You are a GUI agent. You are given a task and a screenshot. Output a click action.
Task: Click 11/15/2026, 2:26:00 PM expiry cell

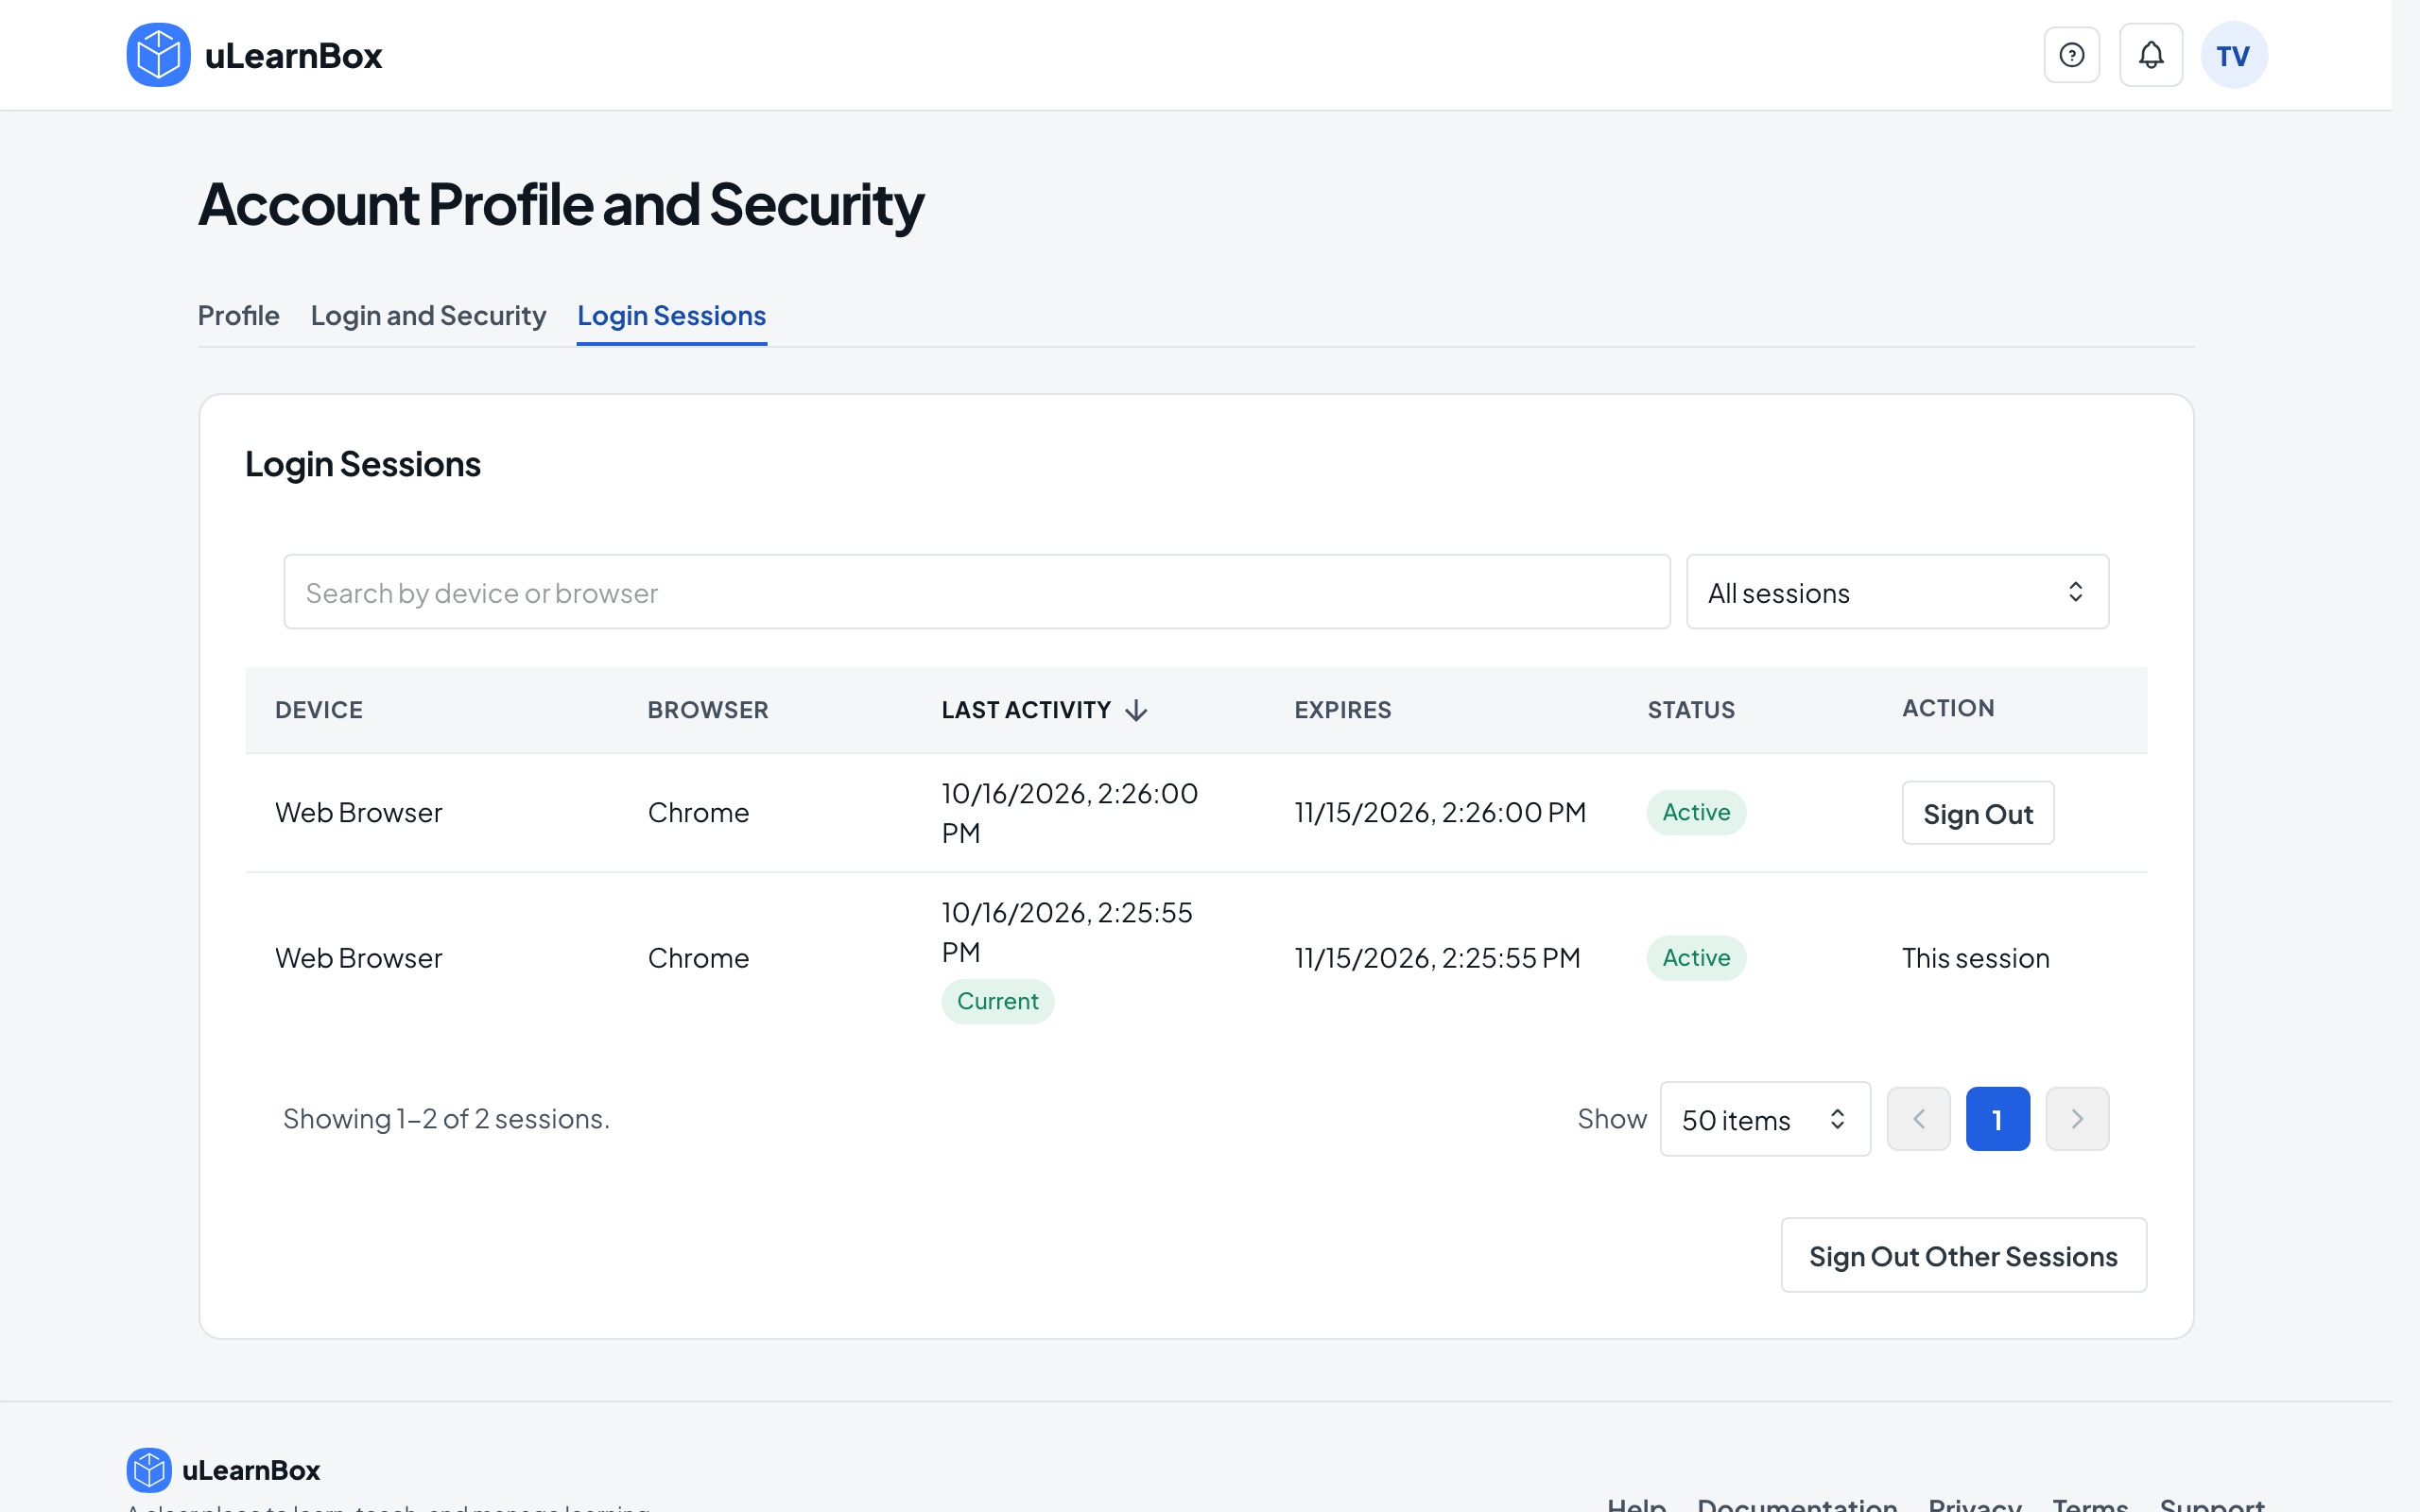point(1440,812)
